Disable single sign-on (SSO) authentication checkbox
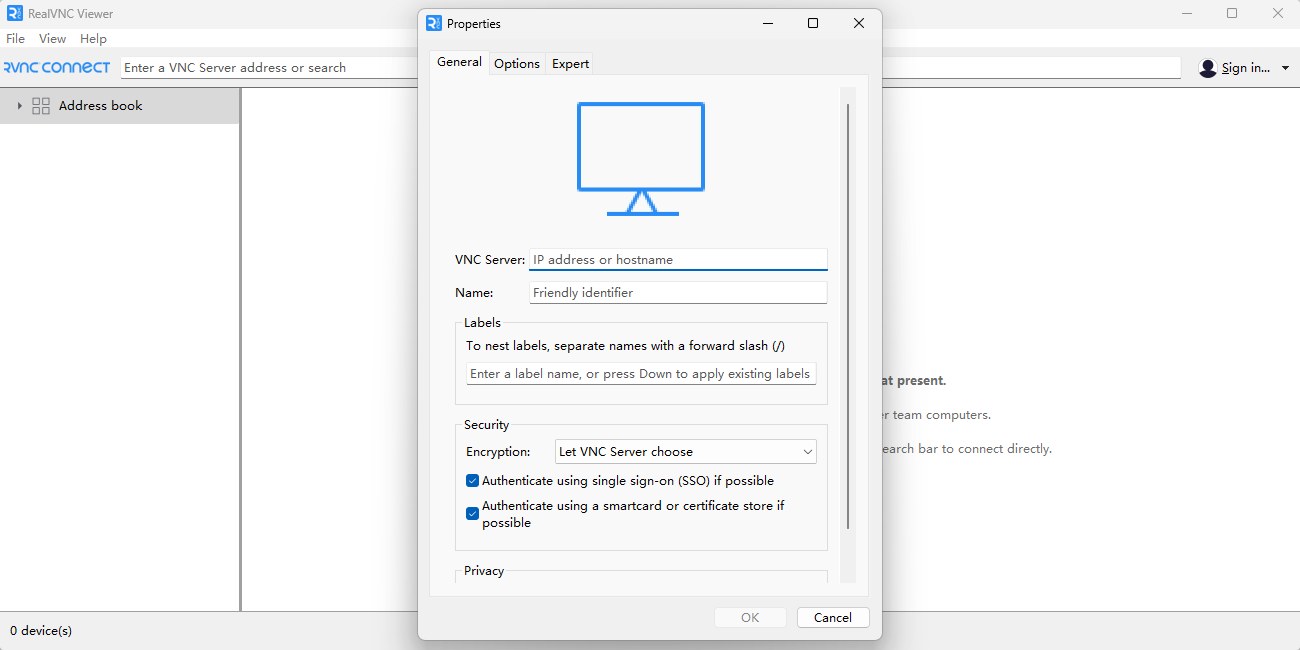1300x650 pixels. [473, 481]
